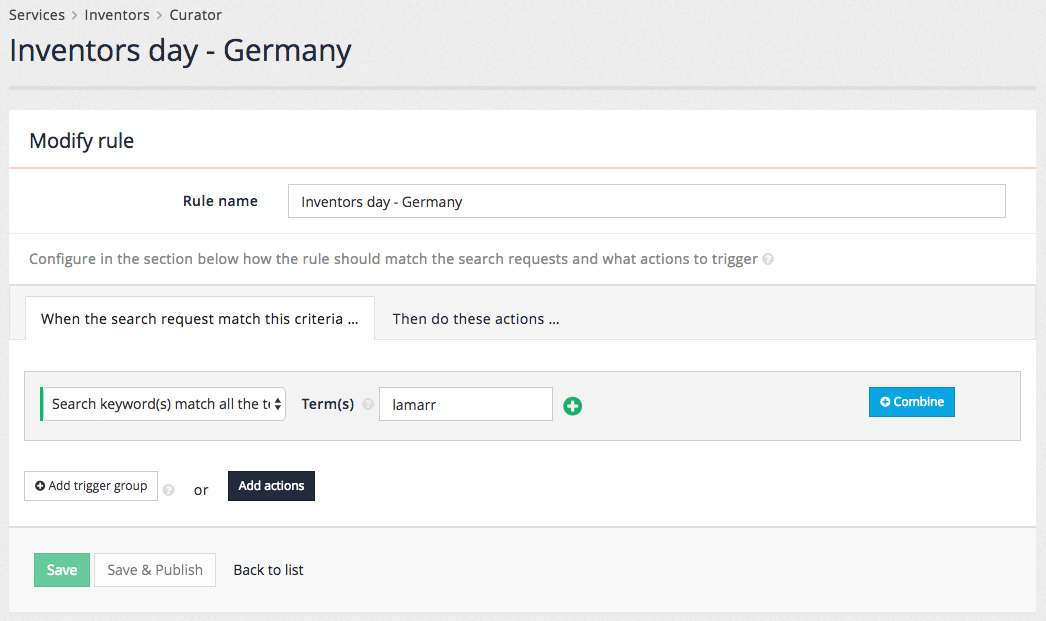Go Back to list

[268, 569]
